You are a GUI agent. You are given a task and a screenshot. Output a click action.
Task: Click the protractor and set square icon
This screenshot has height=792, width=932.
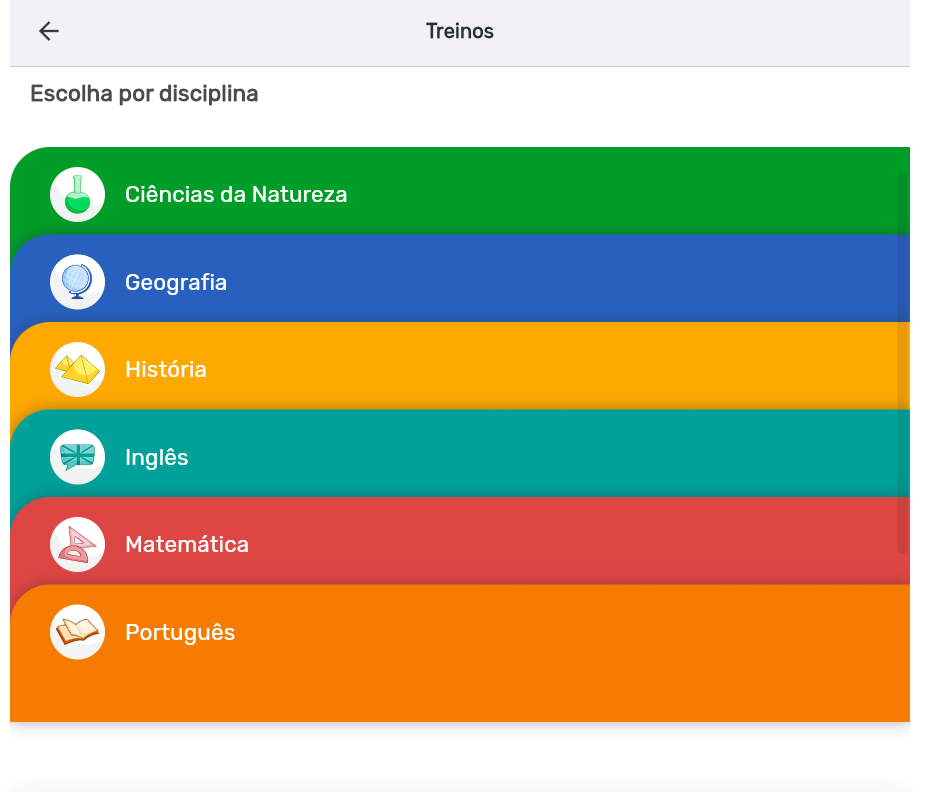77,545
